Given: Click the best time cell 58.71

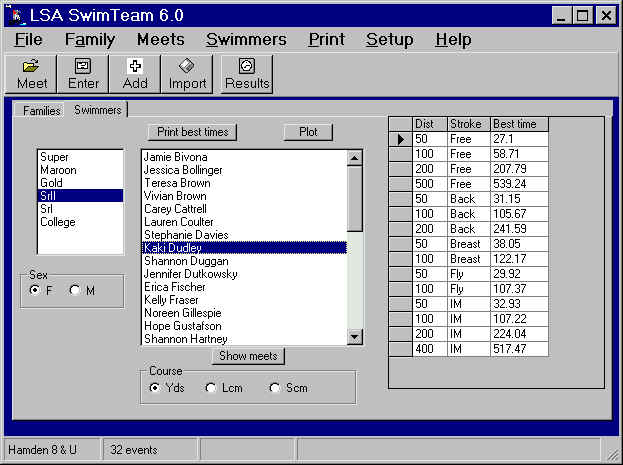Looking at the screenshot, I should tap(520, 154).
